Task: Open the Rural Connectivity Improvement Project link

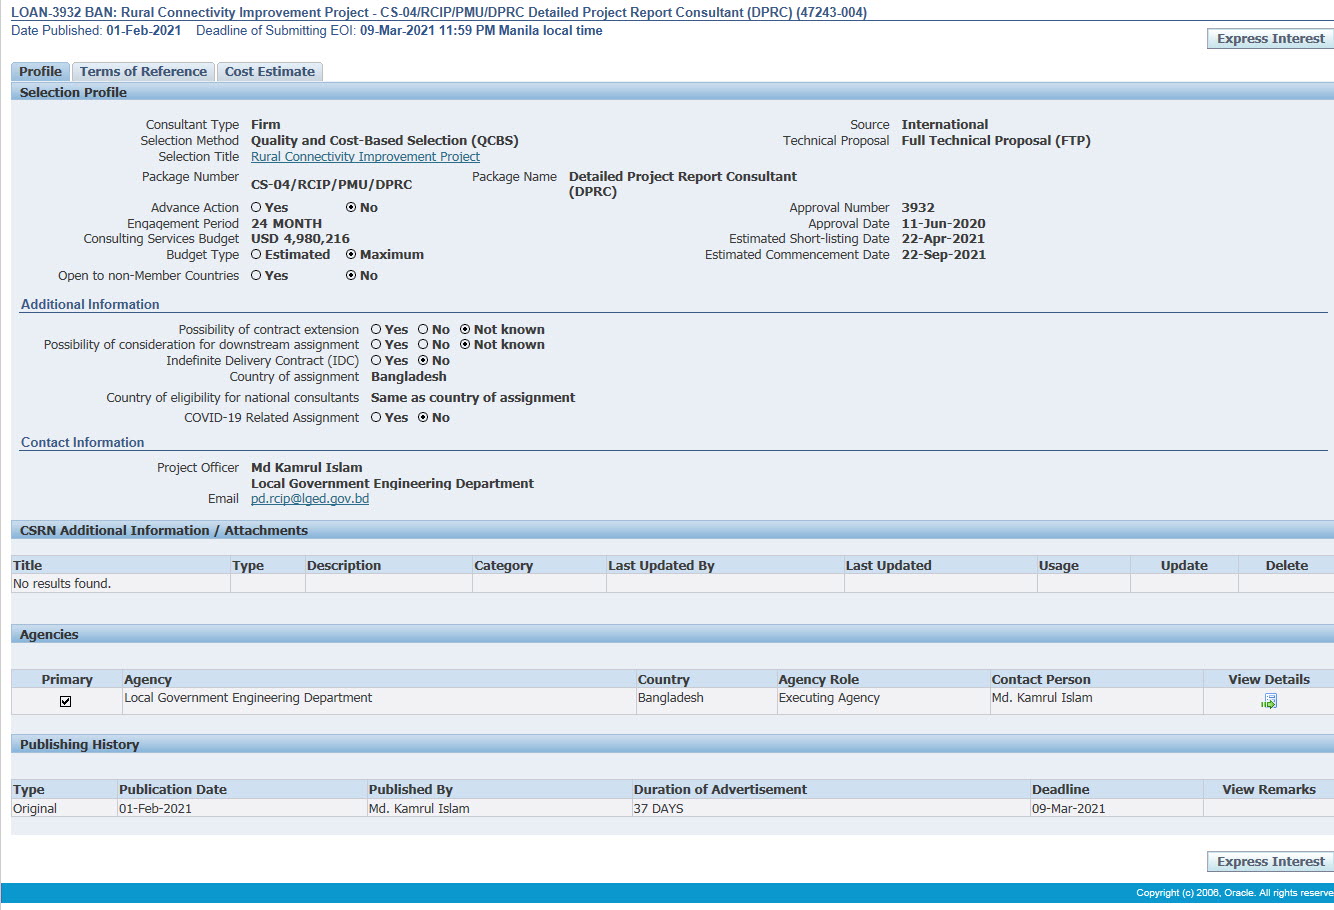Action: (x=365, y=157)
